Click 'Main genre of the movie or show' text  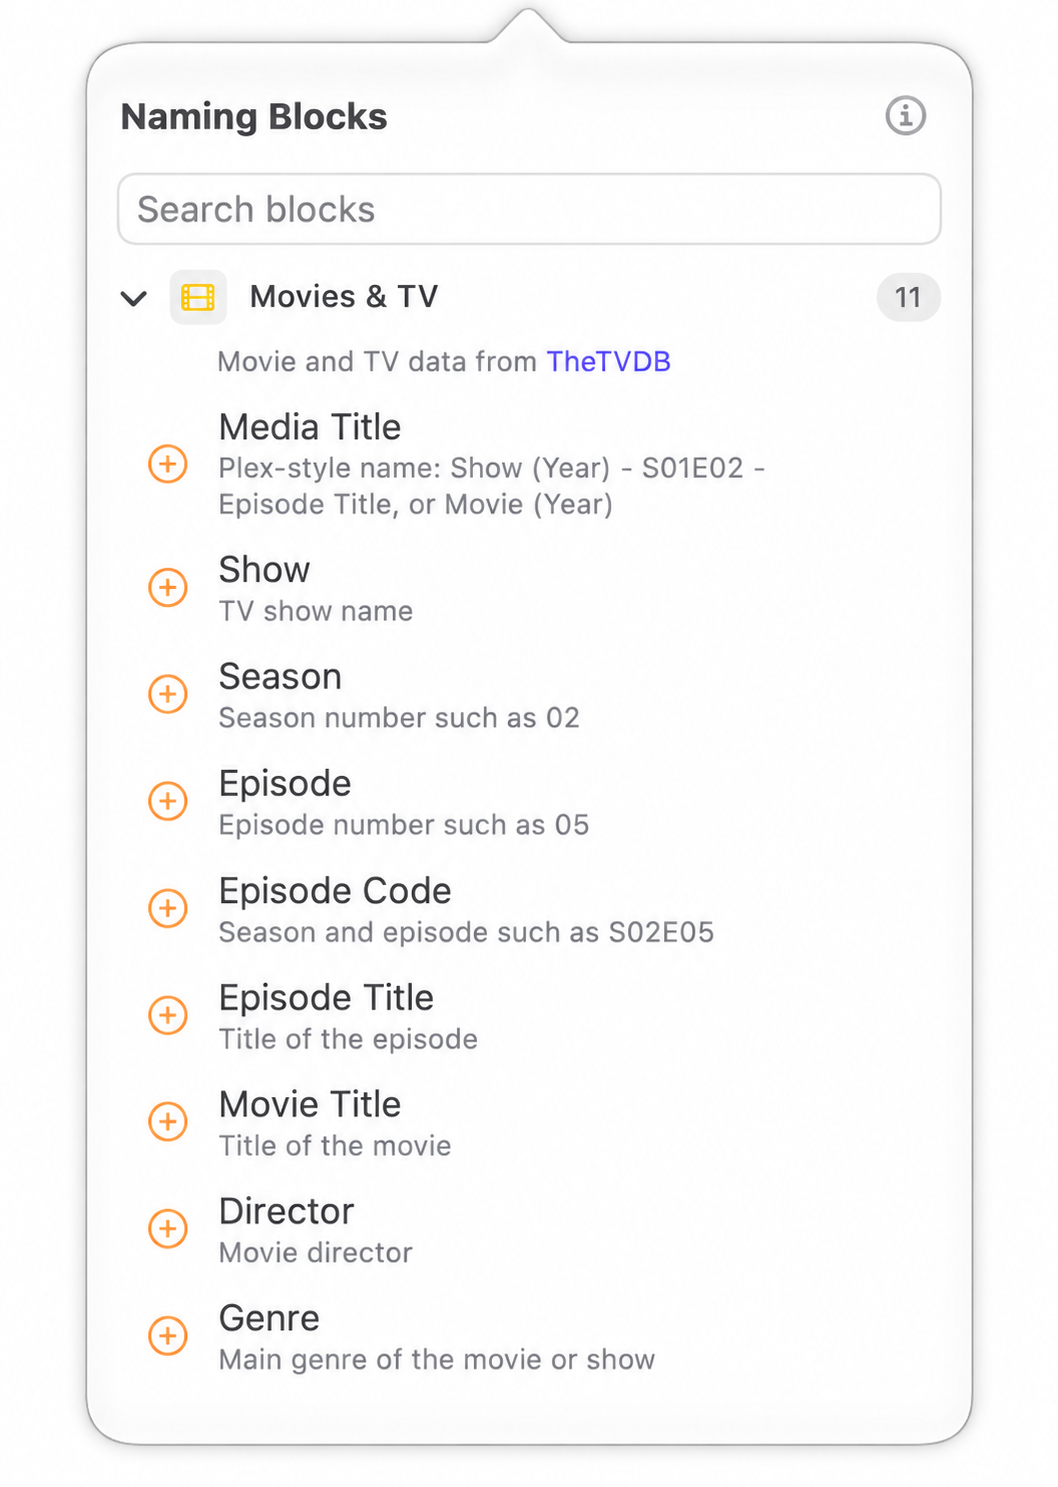[x=437, y=1360]
